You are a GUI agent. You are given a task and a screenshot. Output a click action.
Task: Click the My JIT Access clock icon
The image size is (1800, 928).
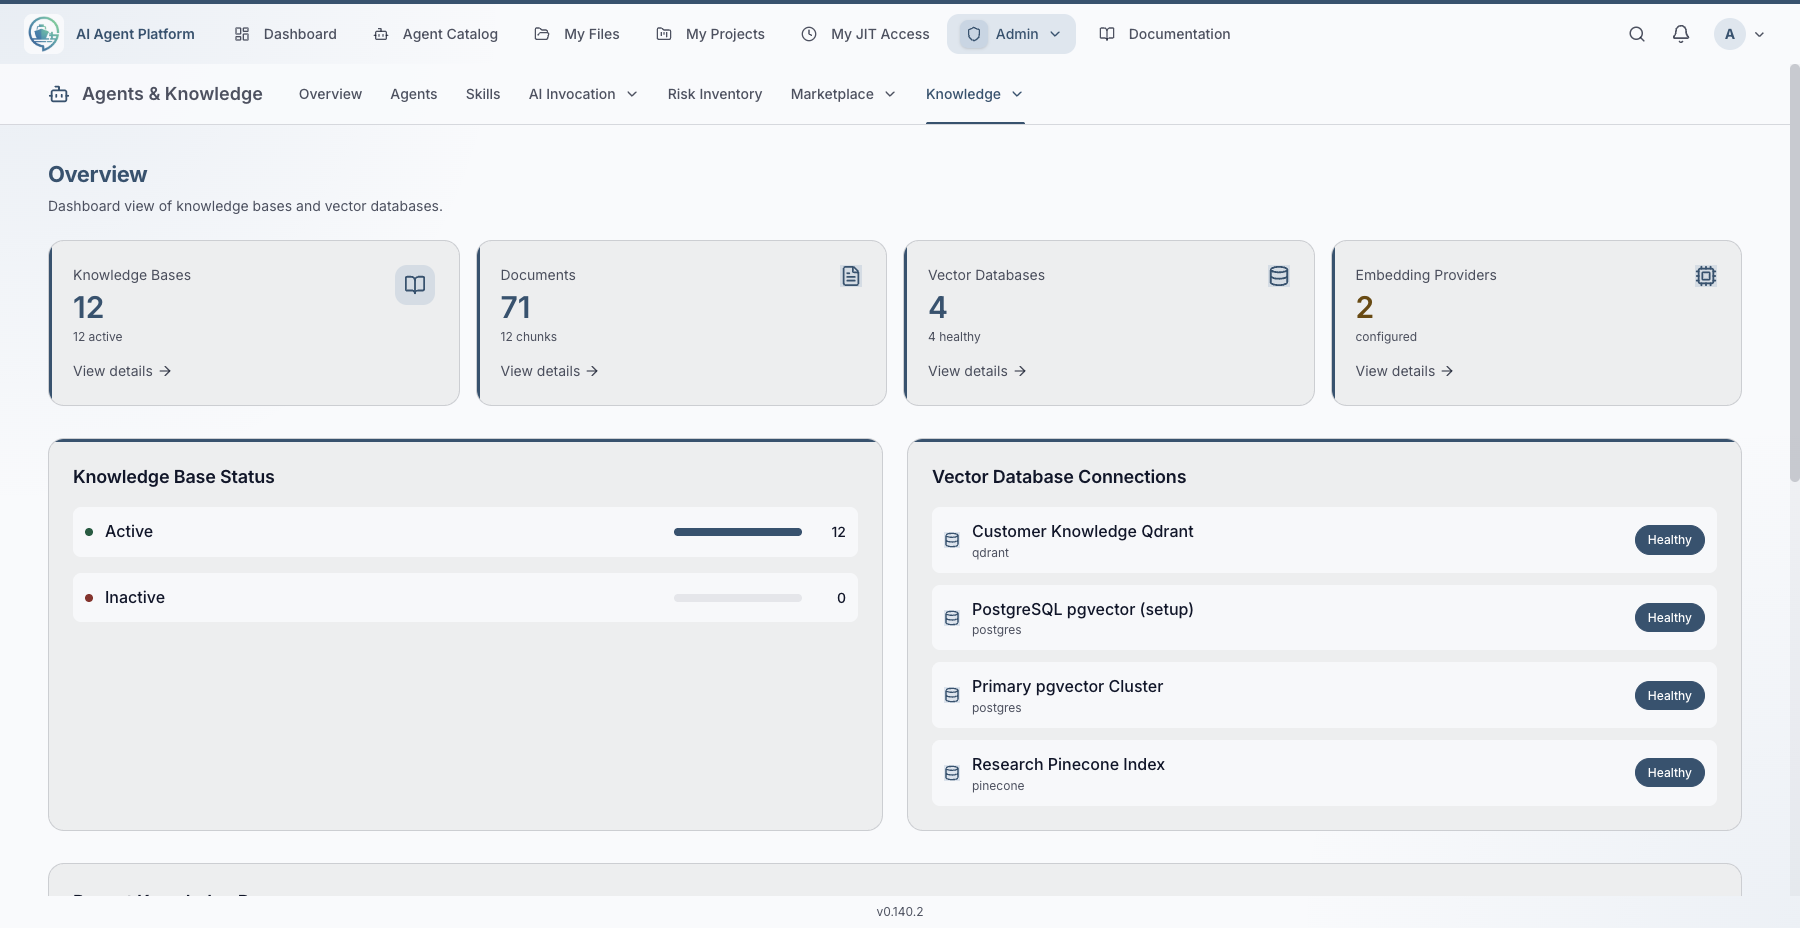[x=809, y=34]
